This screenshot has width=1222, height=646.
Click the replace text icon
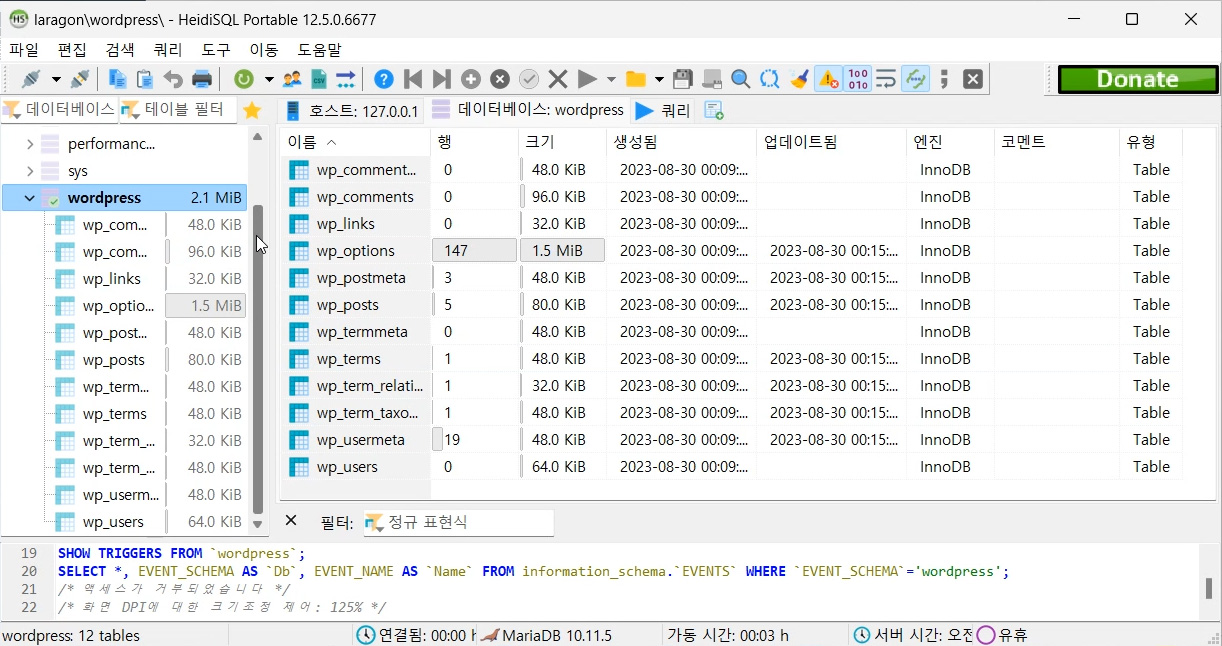point(769,79)
